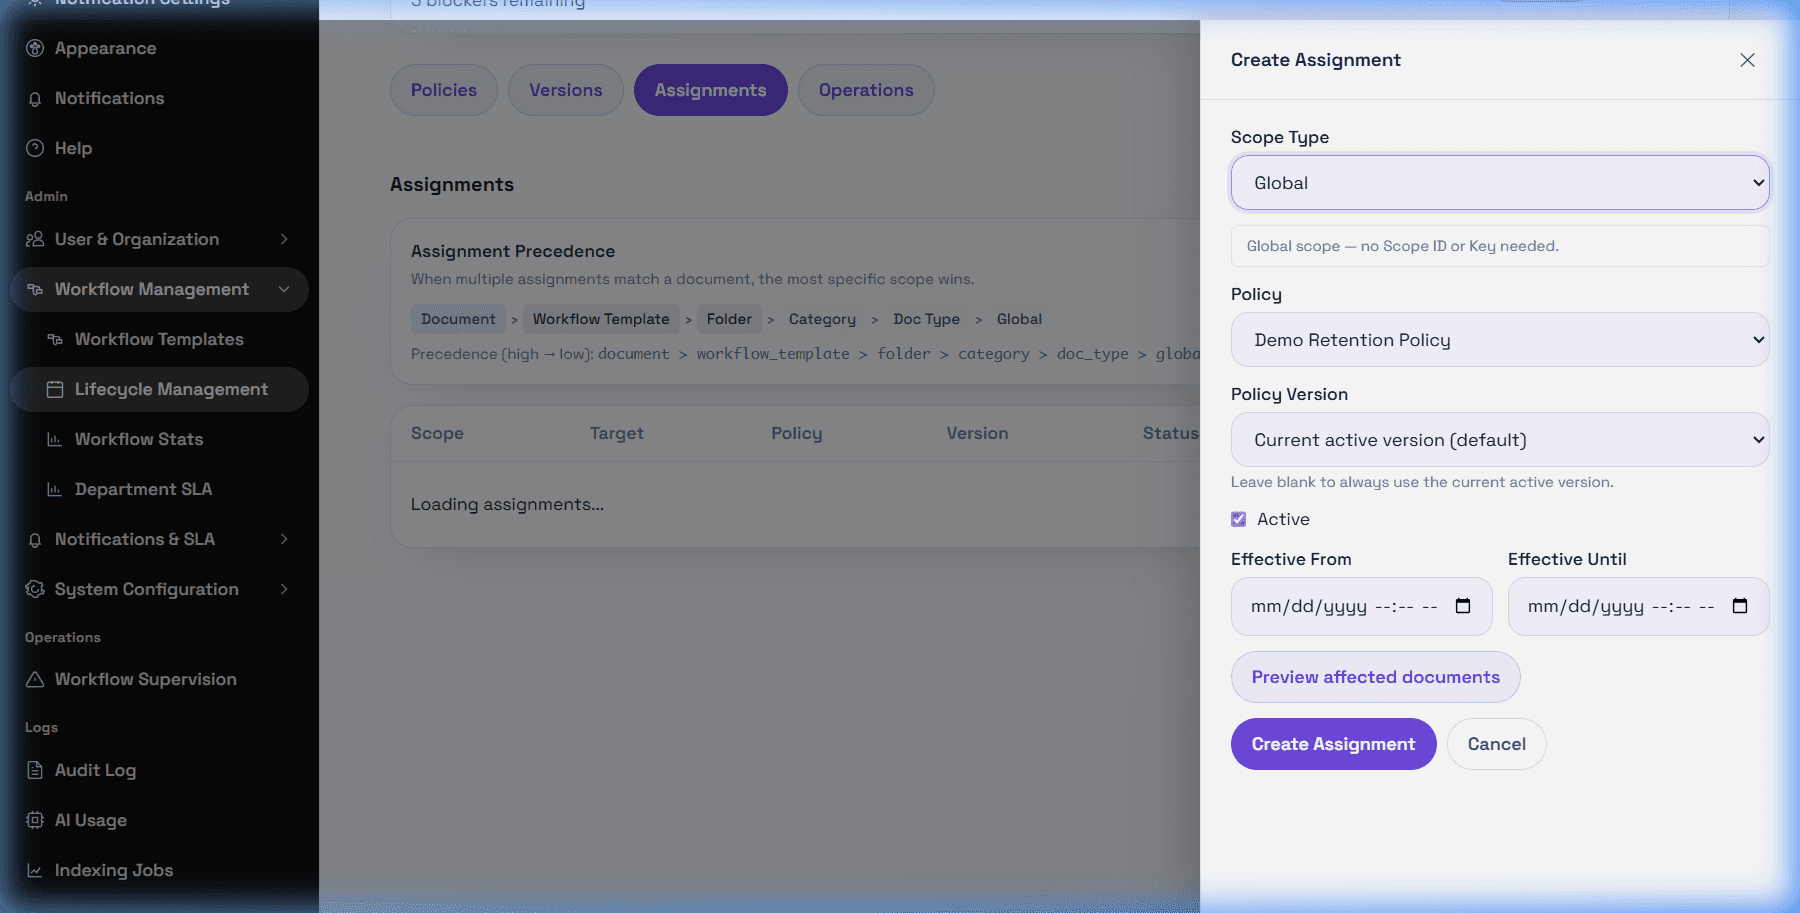Click the Document precedence chip

point(458,319)
